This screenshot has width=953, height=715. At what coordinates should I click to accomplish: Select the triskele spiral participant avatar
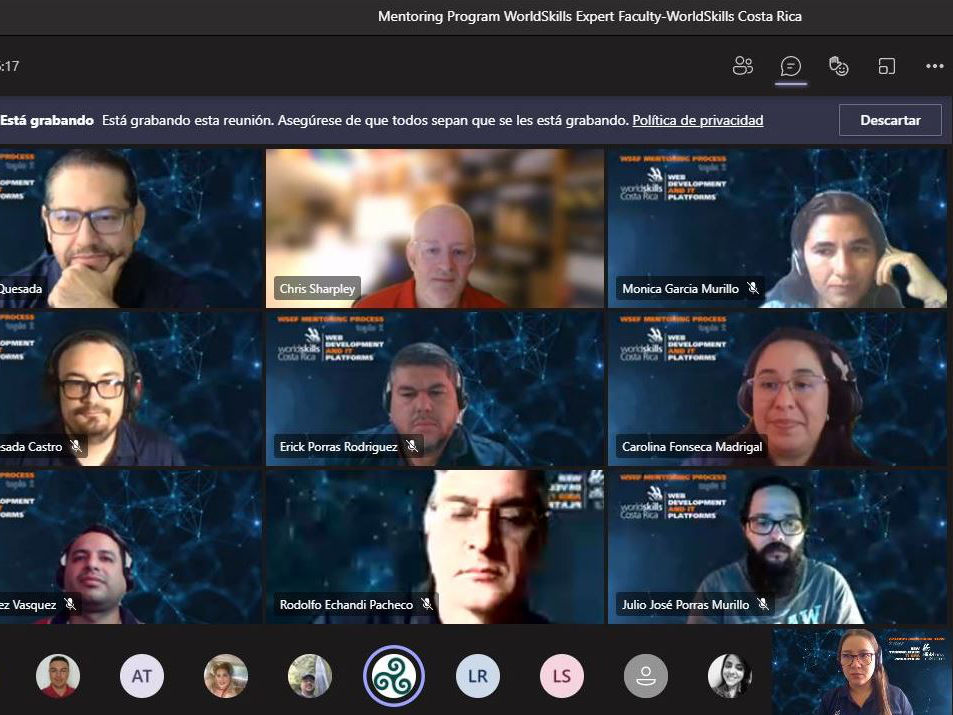point(394,676)
